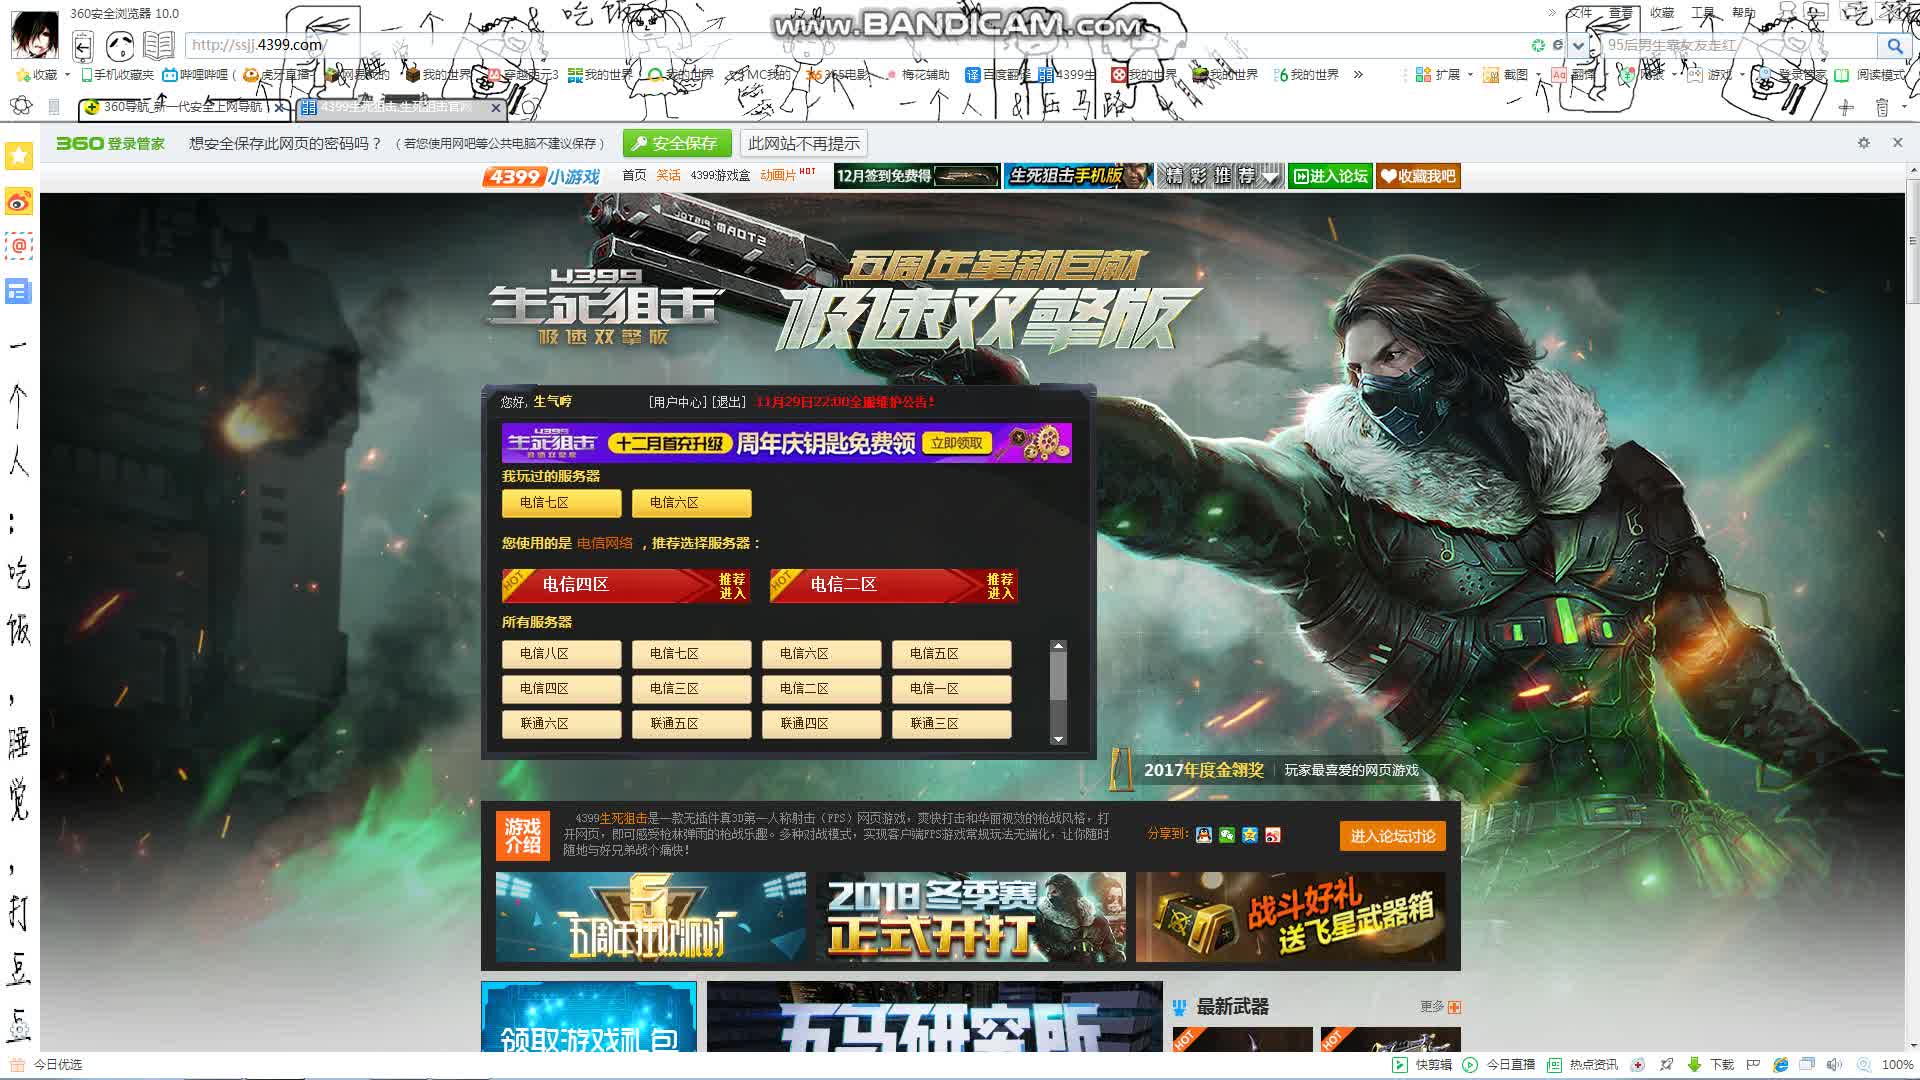This screenshot has width=1920, height=1080.
Task: Expand more bookmarks chevron
Action: (x=1358, y=75)
